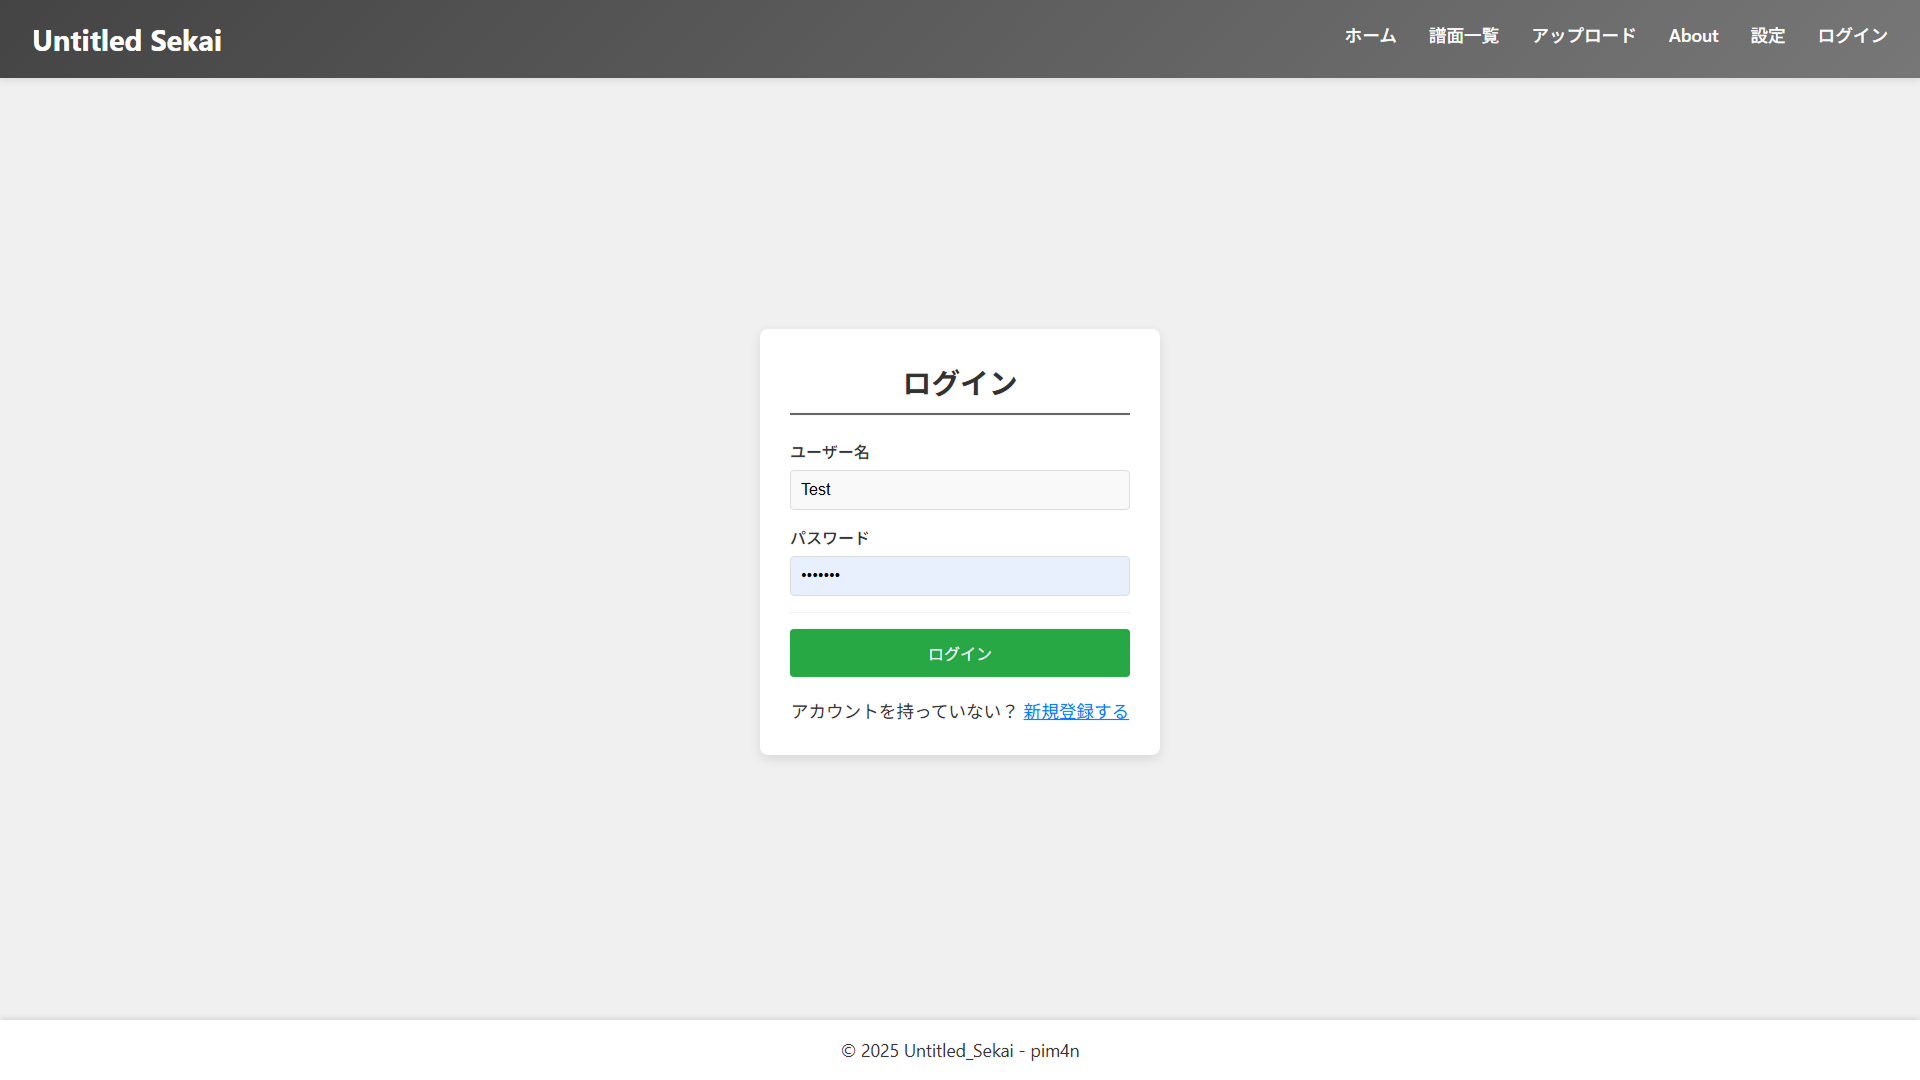Open the 譜面一覧 page in the navbar

click(x=1463, y=36)
